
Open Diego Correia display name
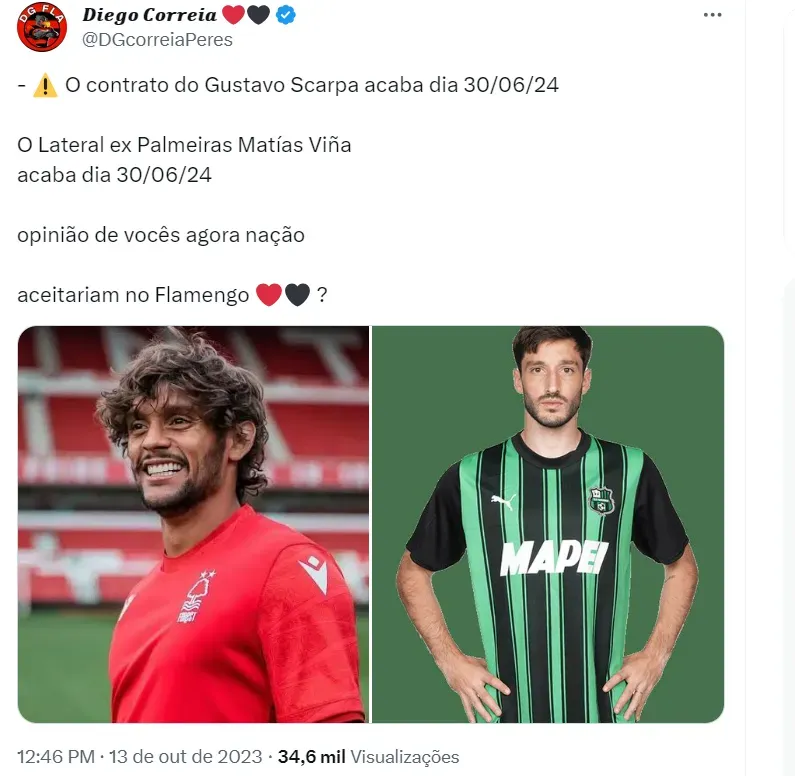click(x=150, y=15)
